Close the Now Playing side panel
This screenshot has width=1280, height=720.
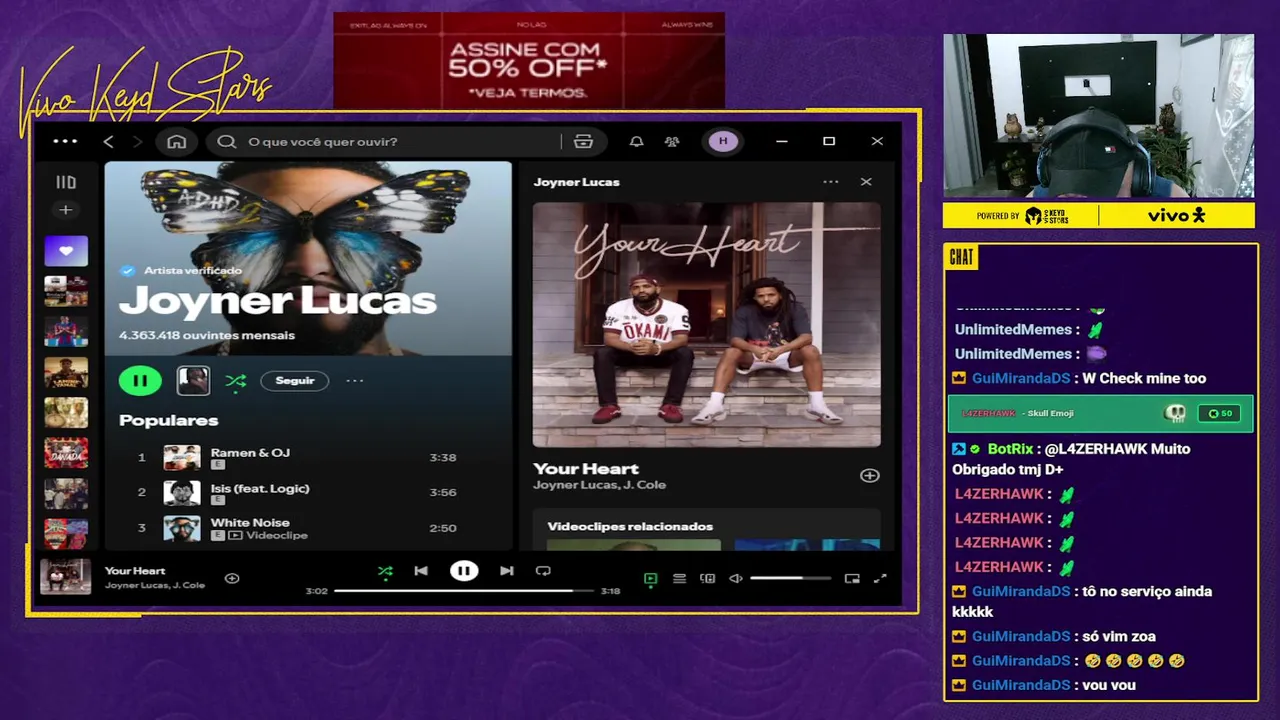coord(866,182)
